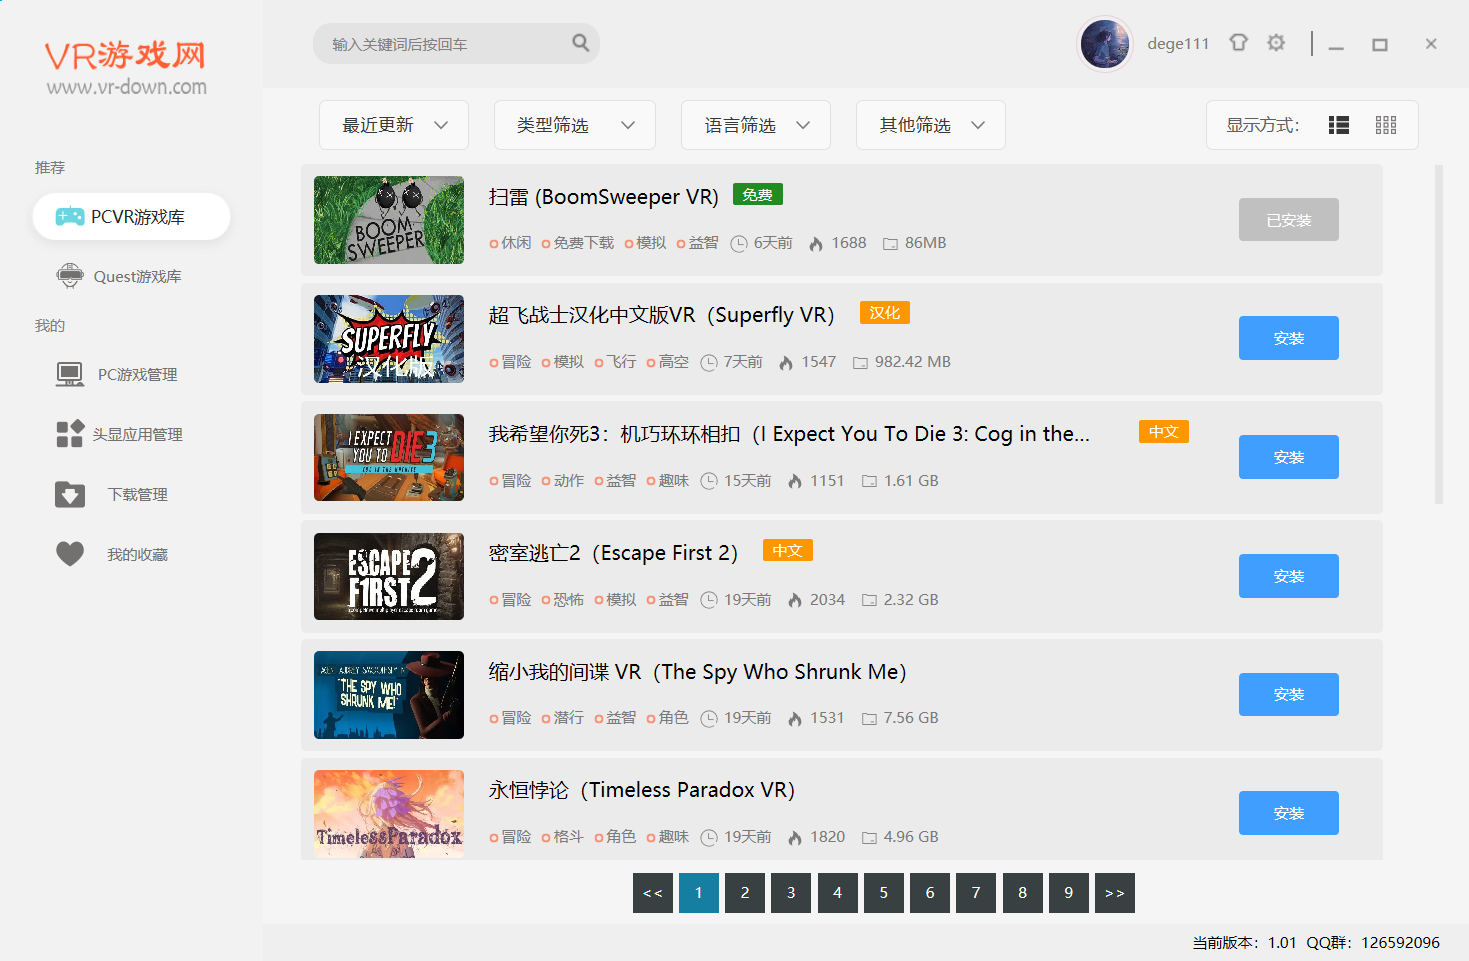Open I Expect You To Die 3 thumbnail
This screenshot has height=961, width=1469.
[389, 457]
